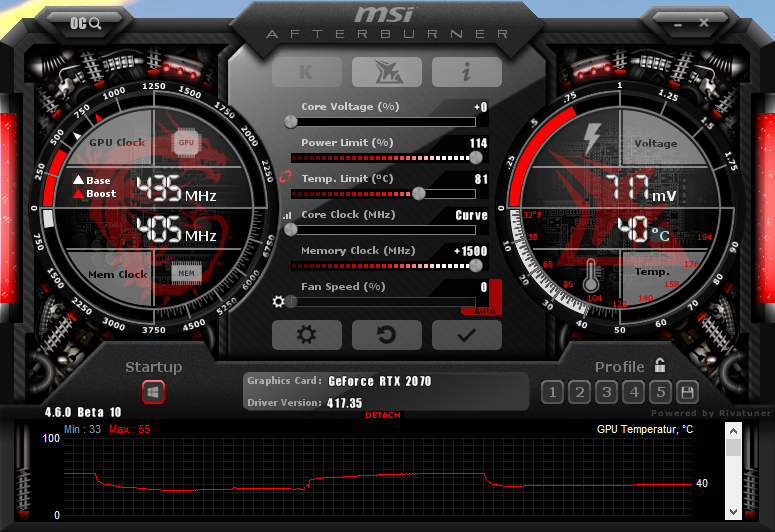
Task: Click the Core Voltage slider handle
Action: coord(291,122)
